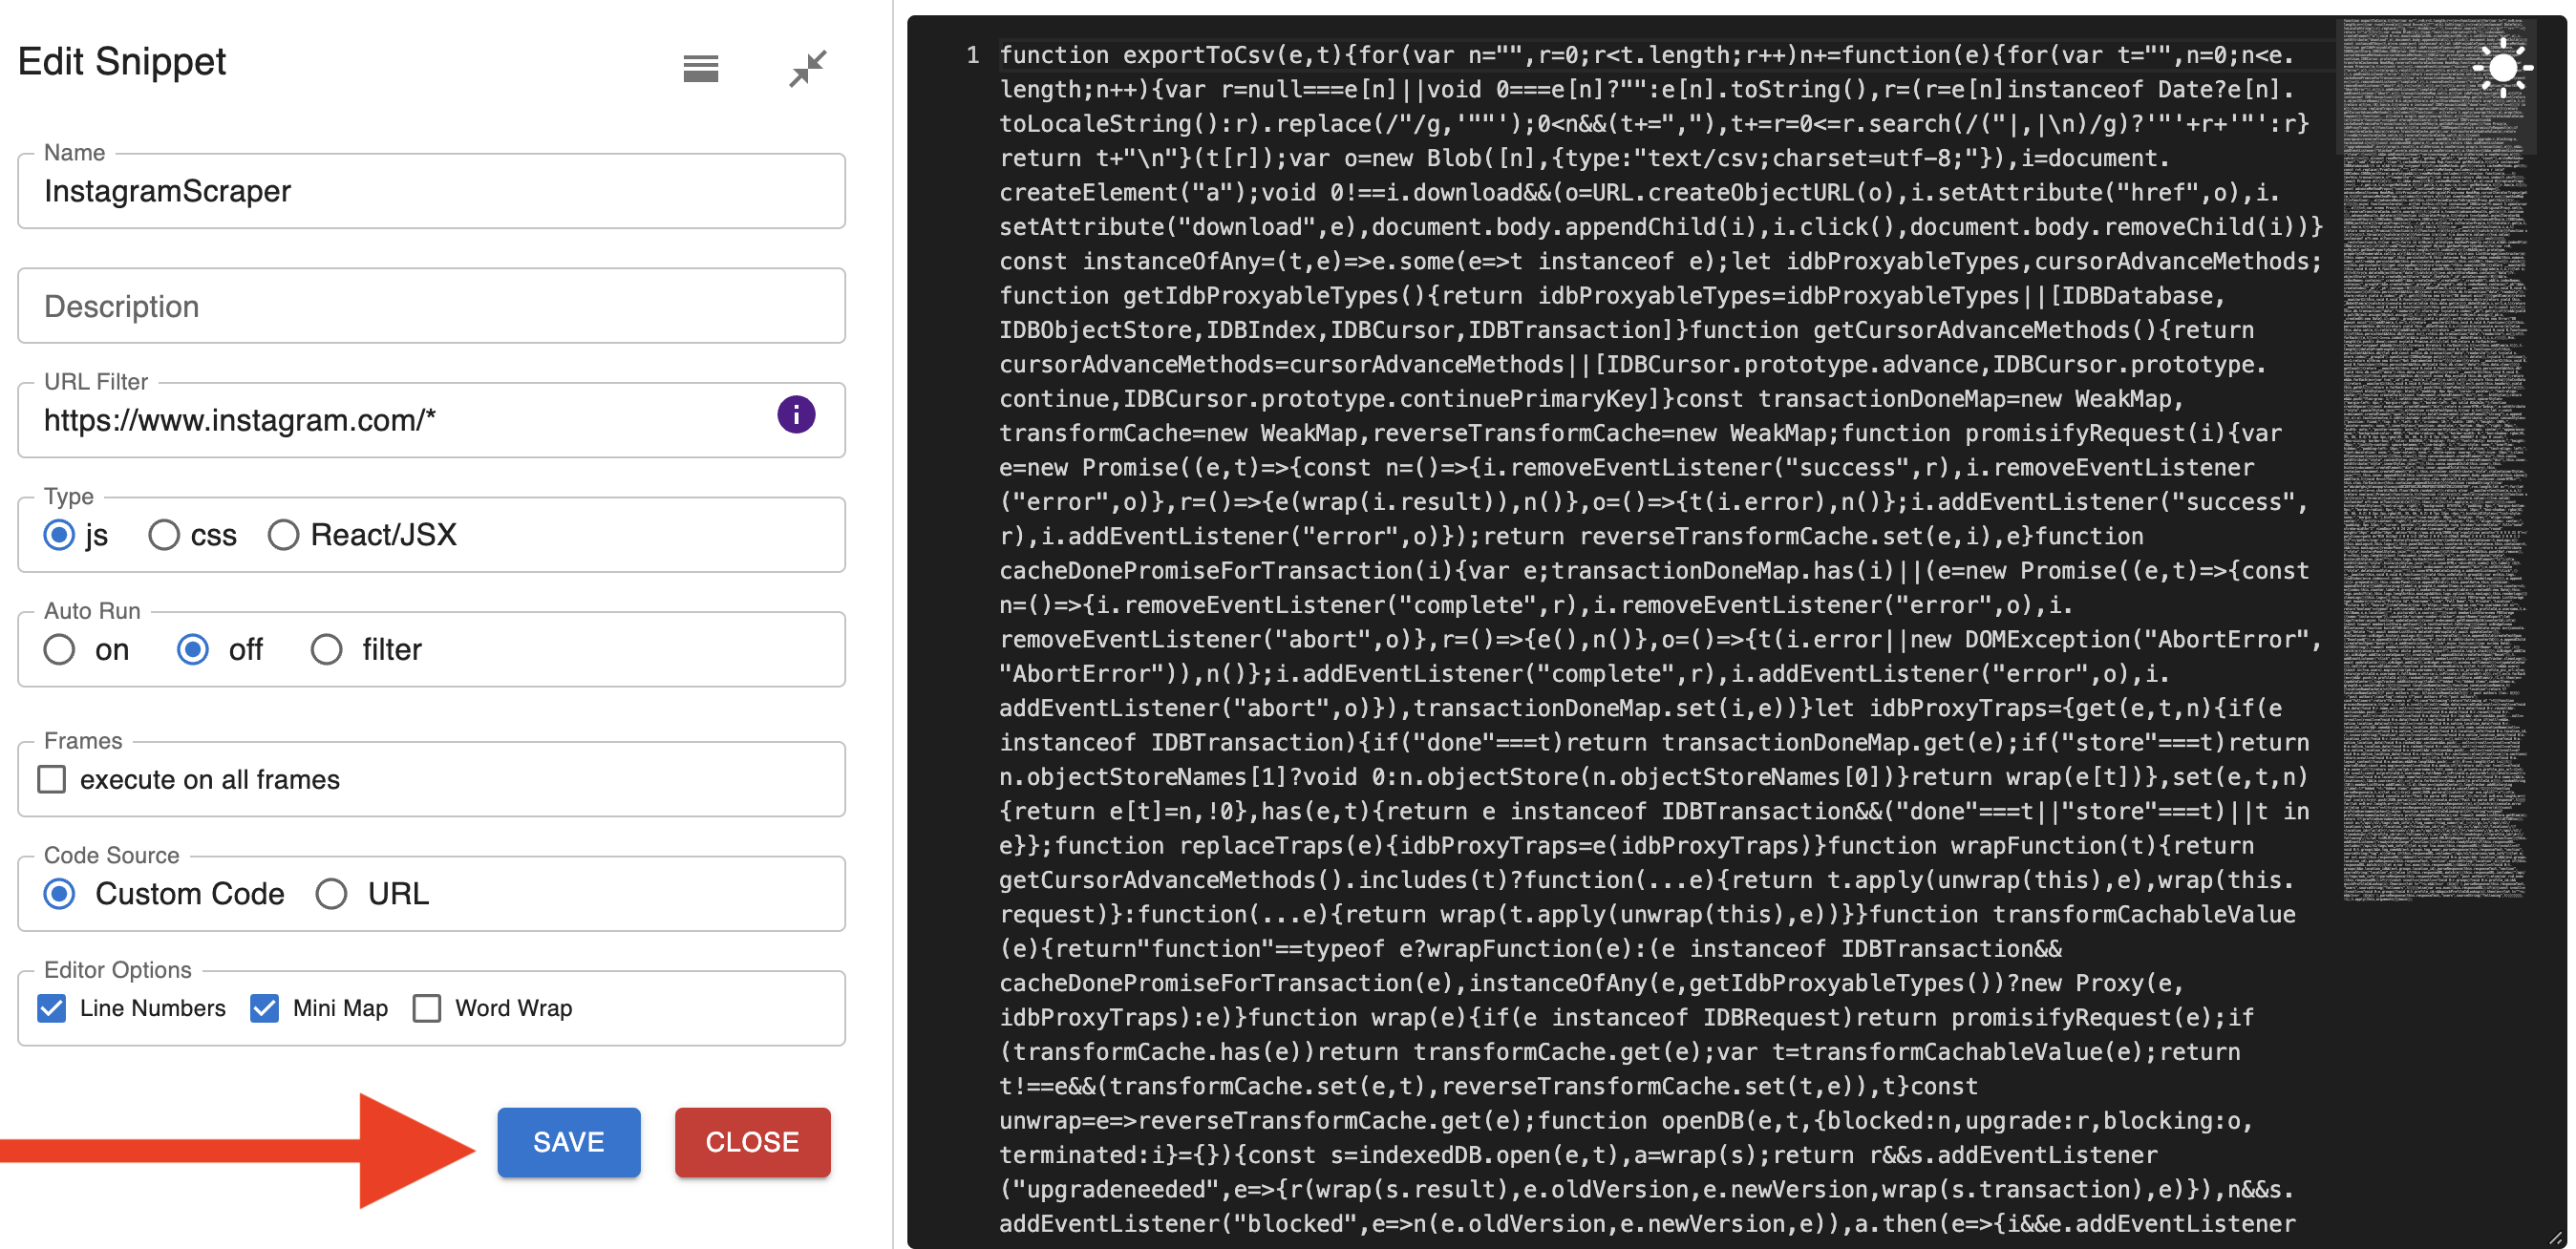2576x1249 pixels.
Task: Click the code editor minimap
Action: pos(2432,500)
